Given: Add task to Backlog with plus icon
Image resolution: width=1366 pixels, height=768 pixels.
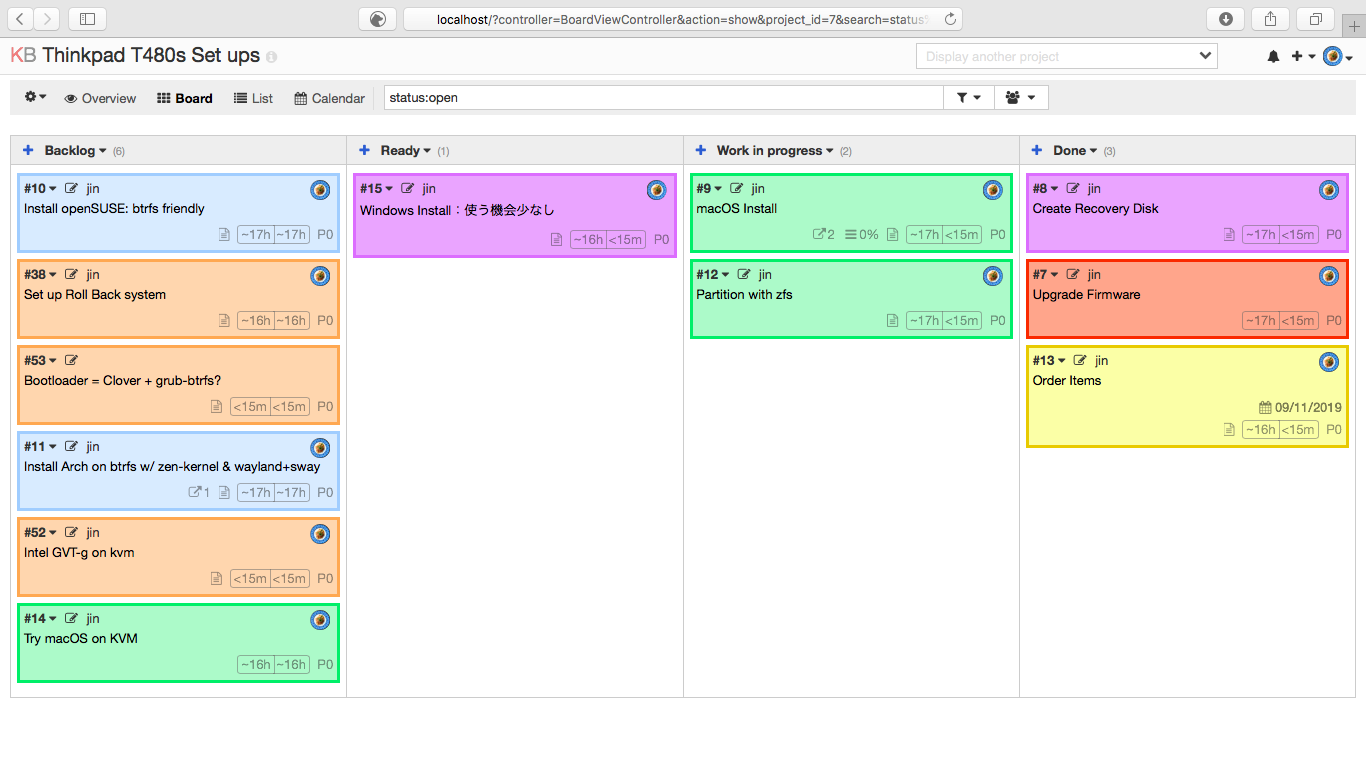Looking at the screenshot, I should click(28, 150).
